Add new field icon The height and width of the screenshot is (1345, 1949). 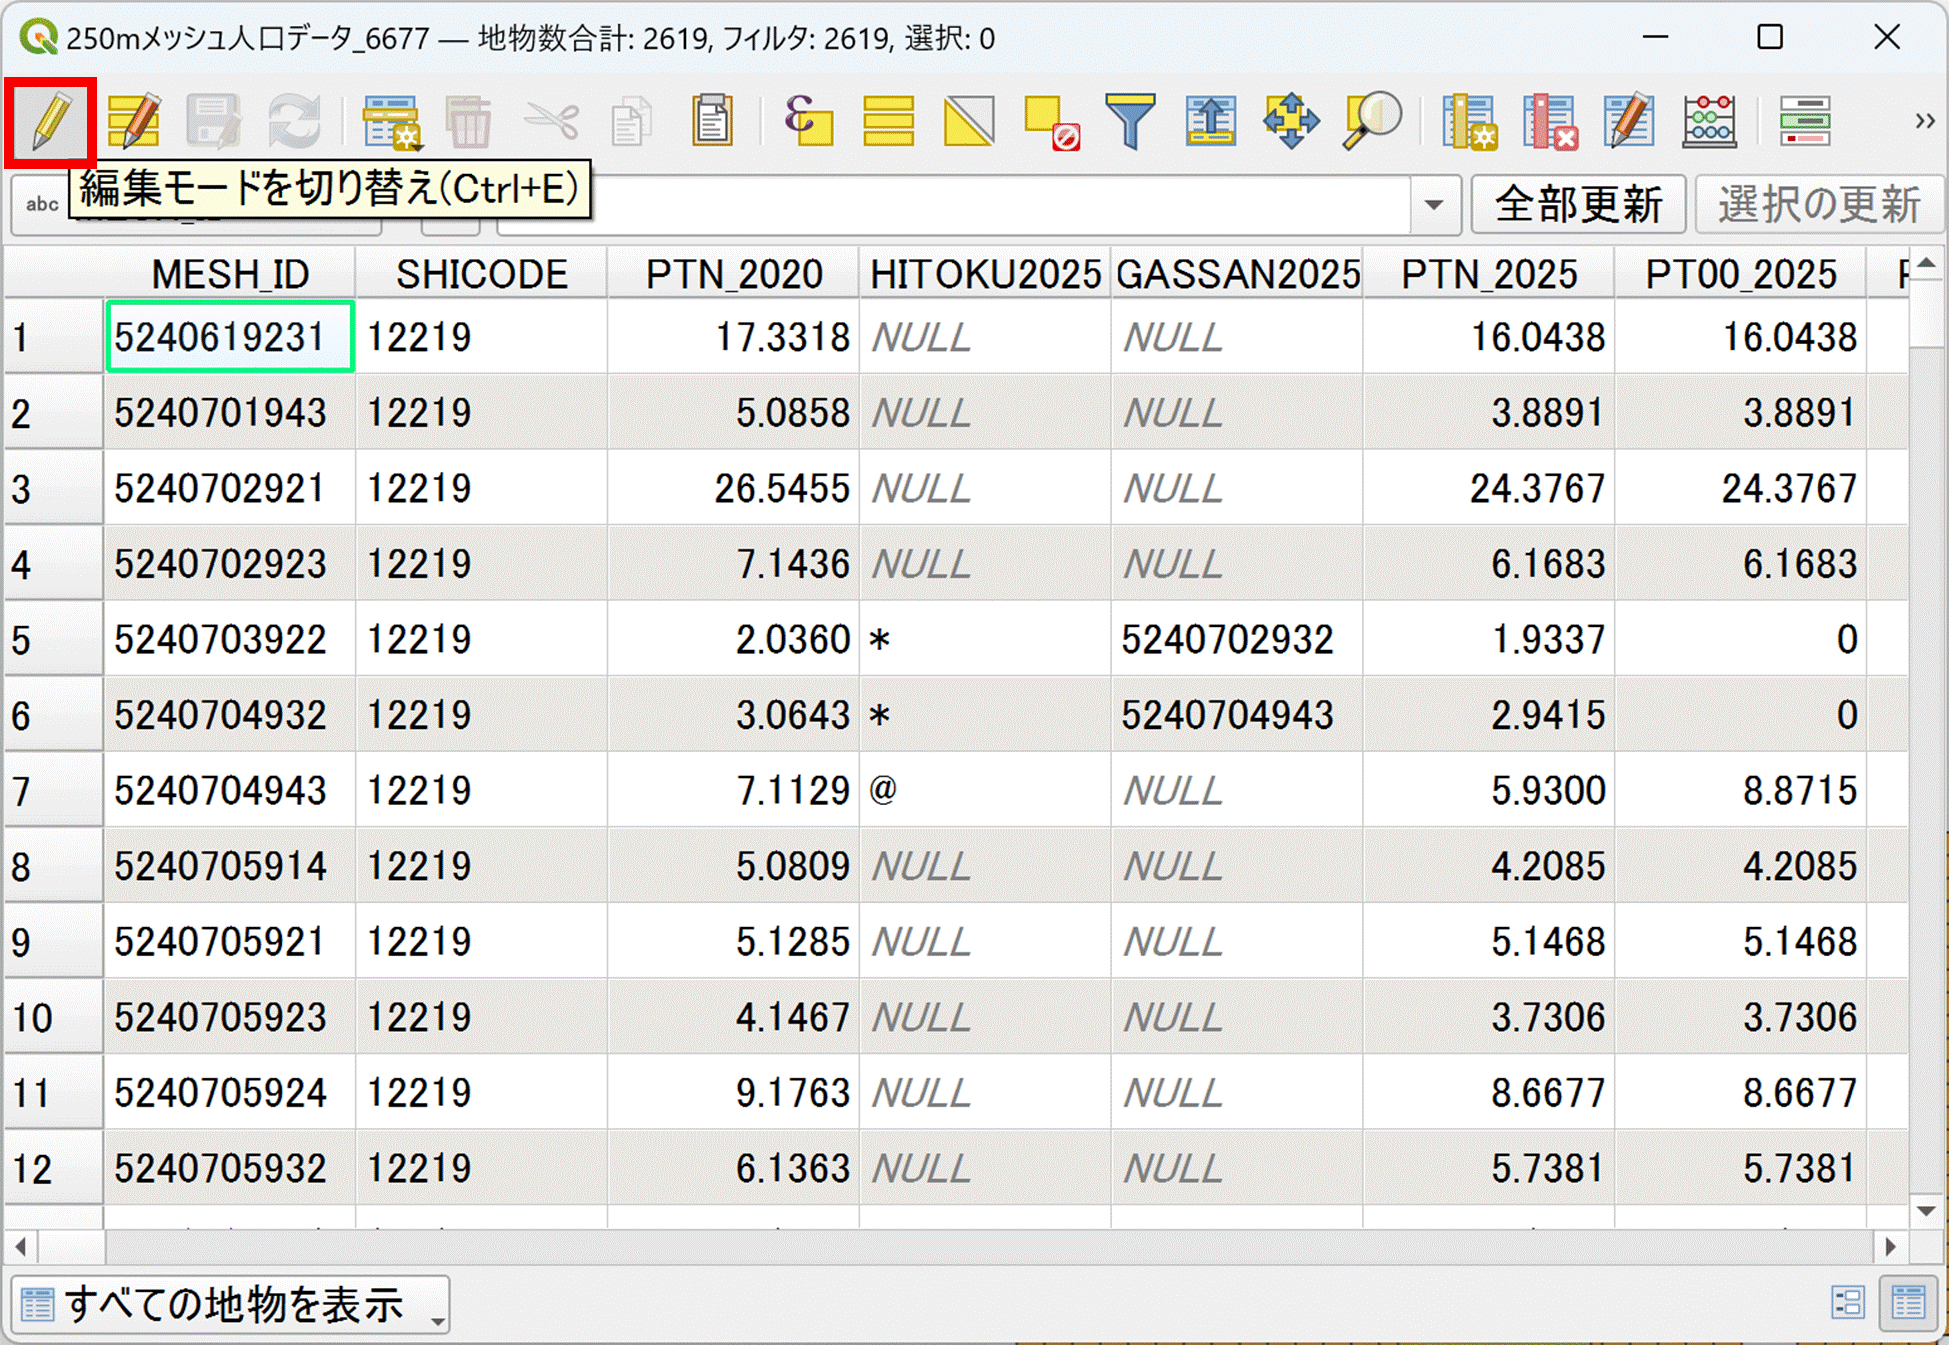coord(1469,121)
